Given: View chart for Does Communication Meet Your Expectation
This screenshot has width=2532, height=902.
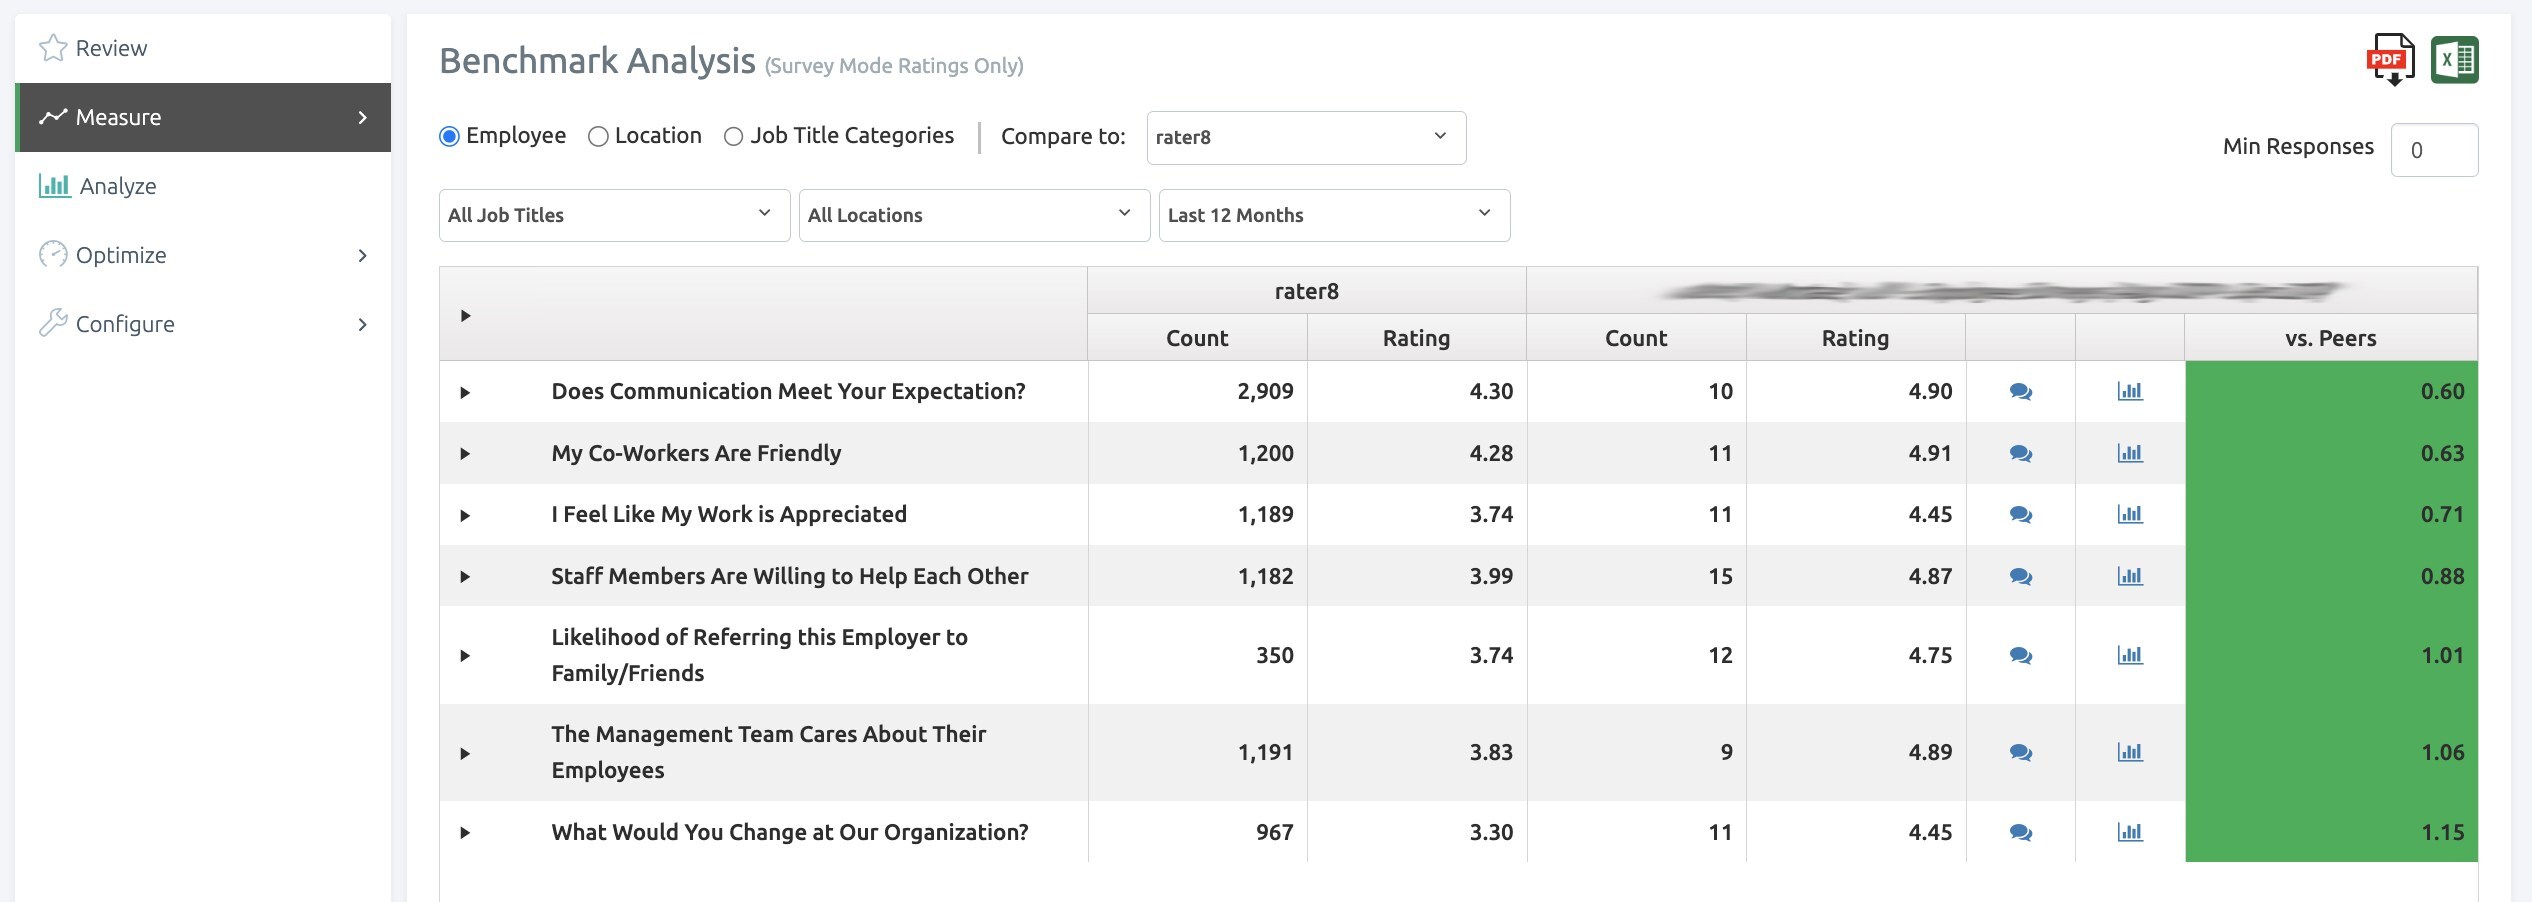Looking at the screenshot, I should point(2129,392).
